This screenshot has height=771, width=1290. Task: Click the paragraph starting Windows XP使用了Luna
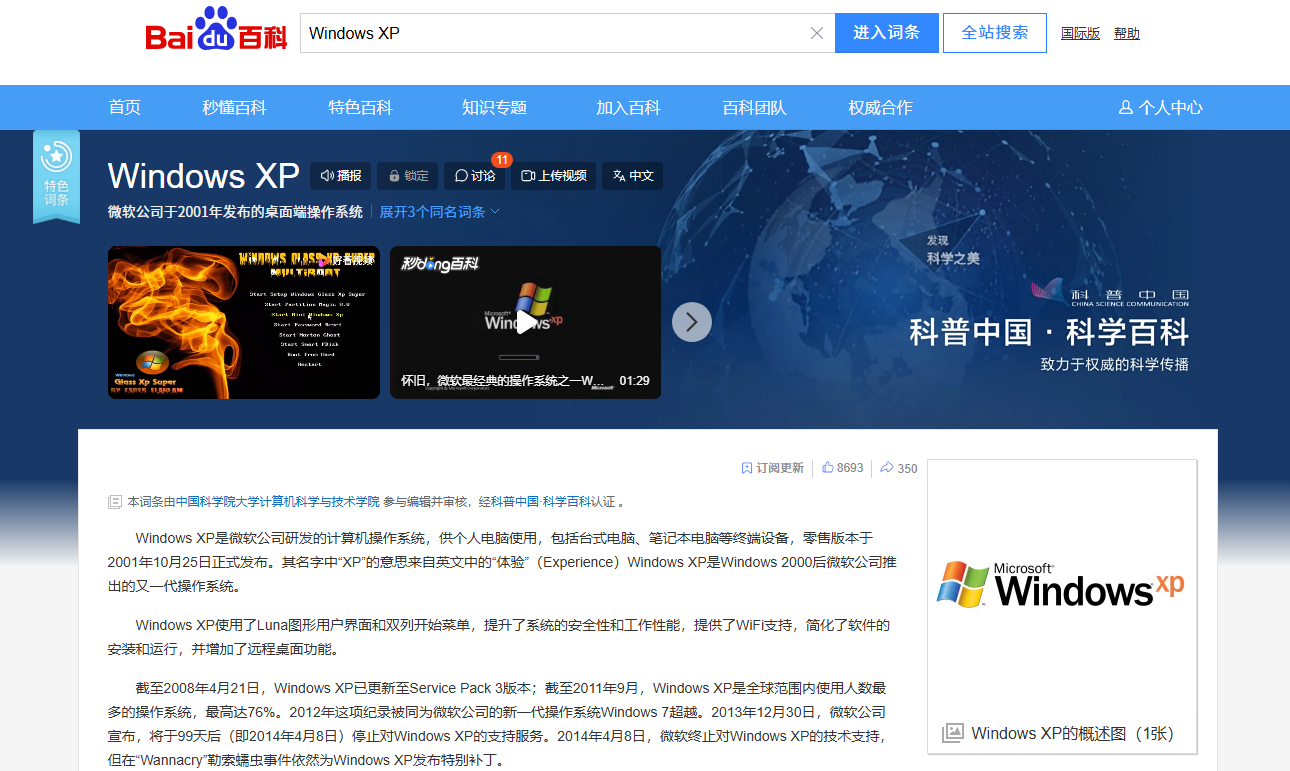point(499,637)
